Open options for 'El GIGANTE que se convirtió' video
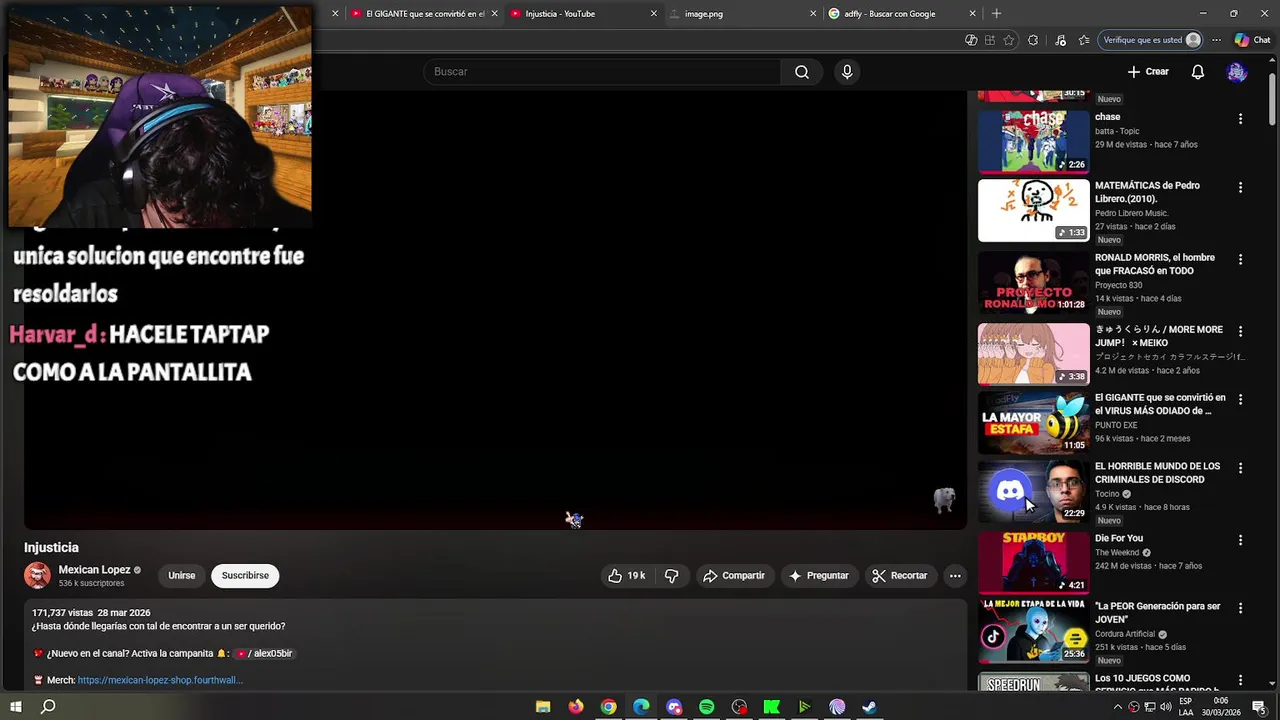Viewport: 1280px width, 720px height. coord(1240,400)
